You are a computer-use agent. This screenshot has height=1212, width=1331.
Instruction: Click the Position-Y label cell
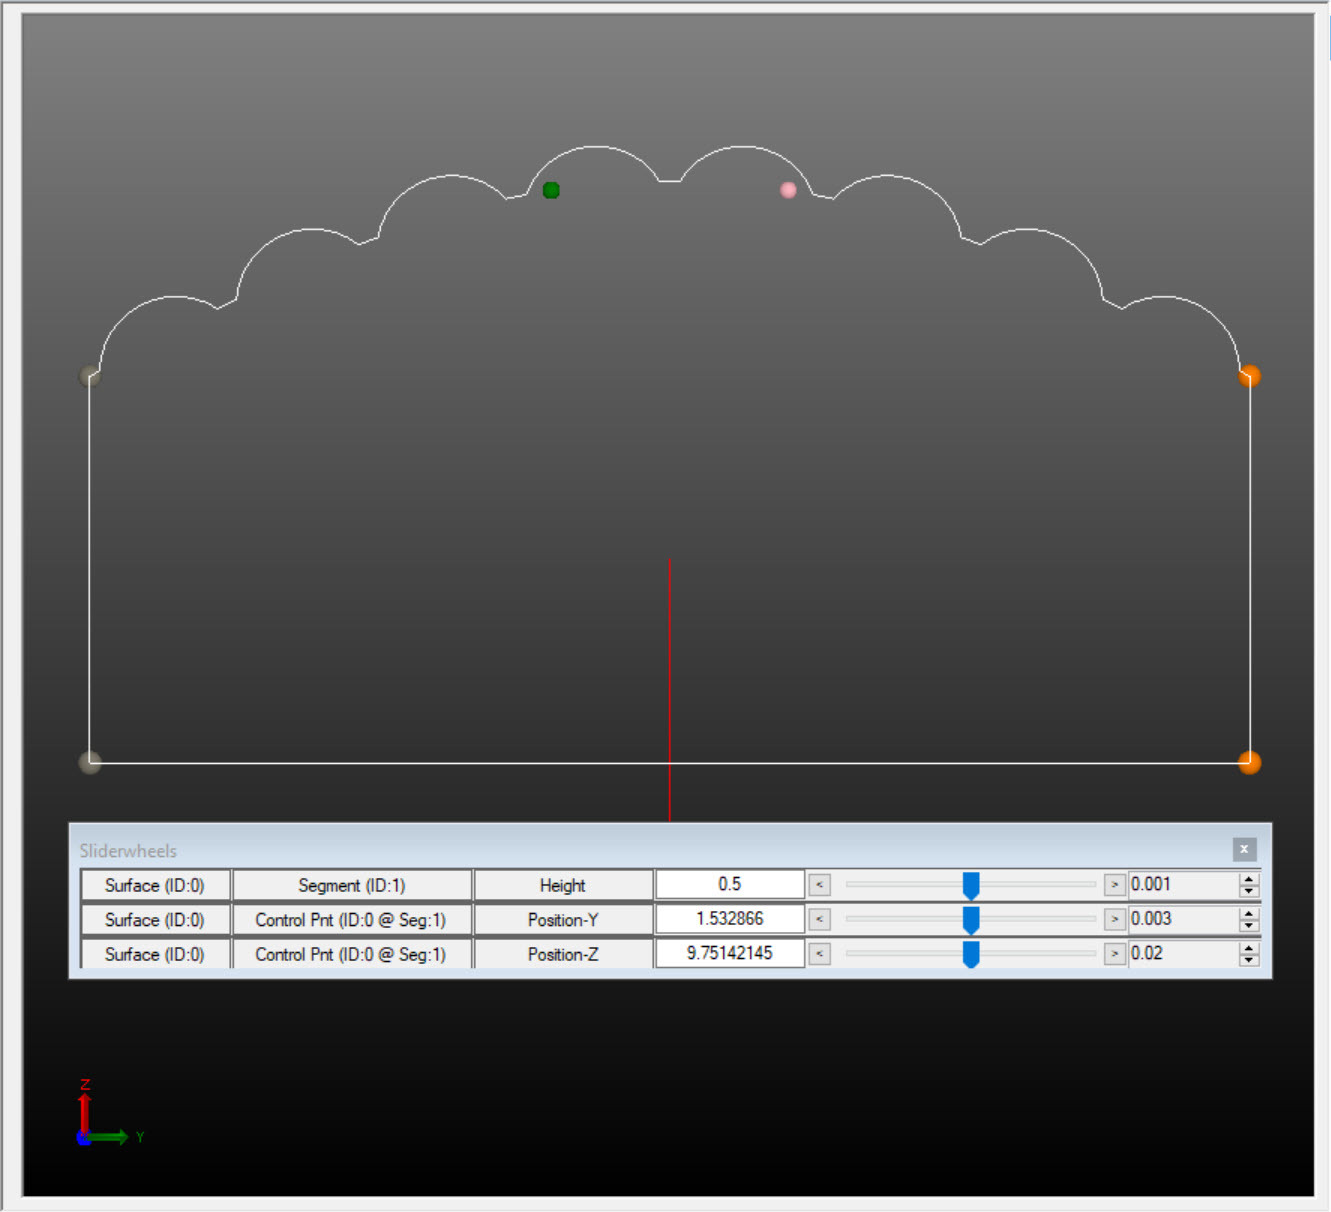coord(563,920)
